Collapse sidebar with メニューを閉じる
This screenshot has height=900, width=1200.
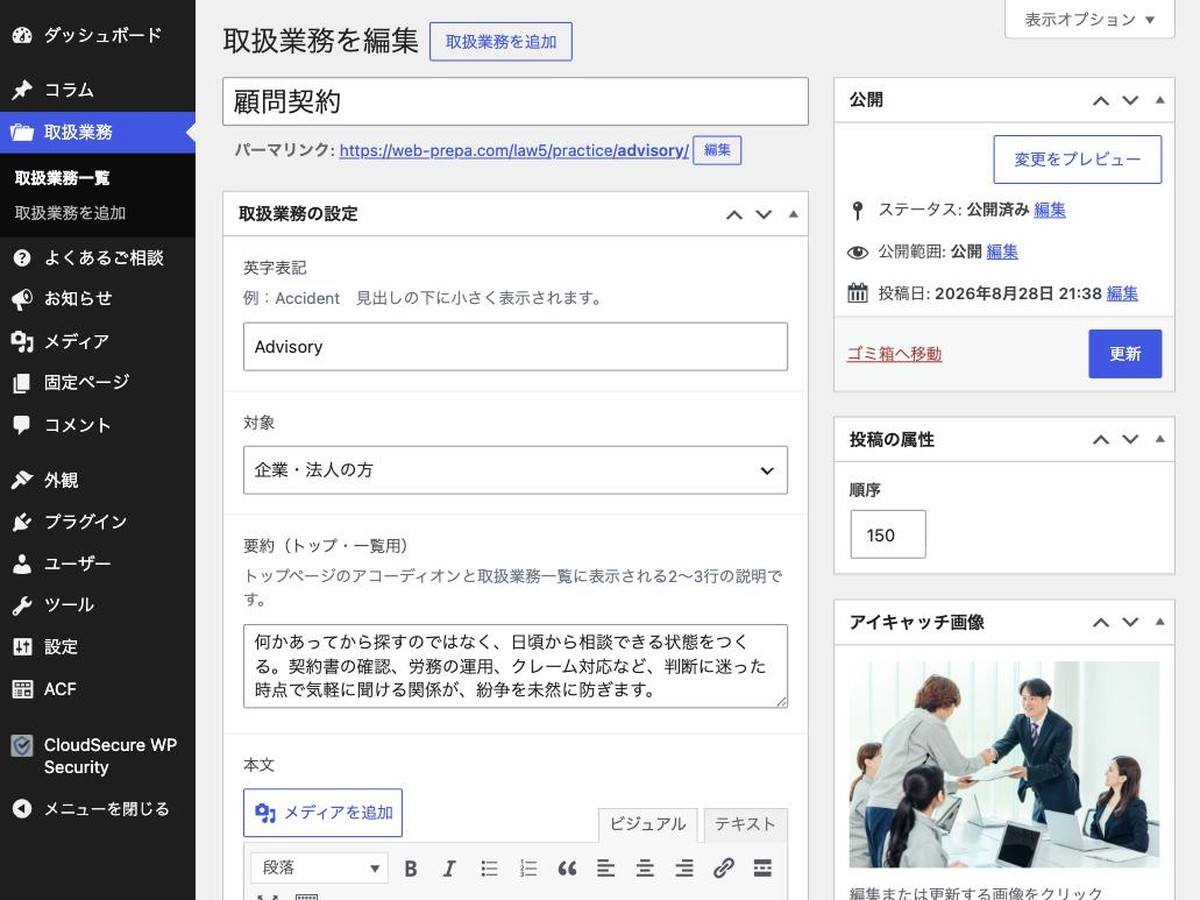[98, 809]
